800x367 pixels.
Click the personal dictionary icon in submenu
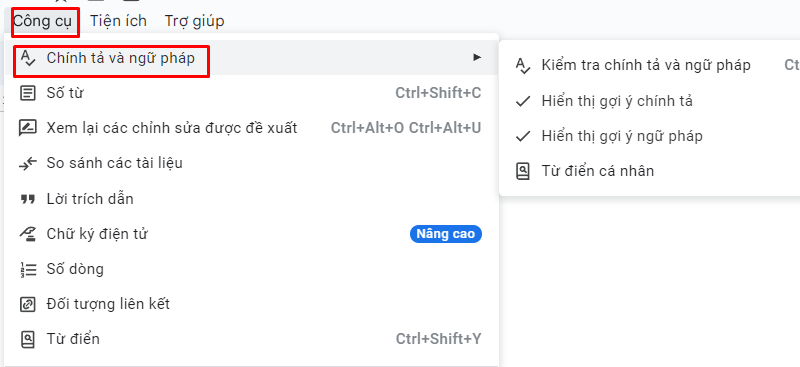click(x=523, y=171)
